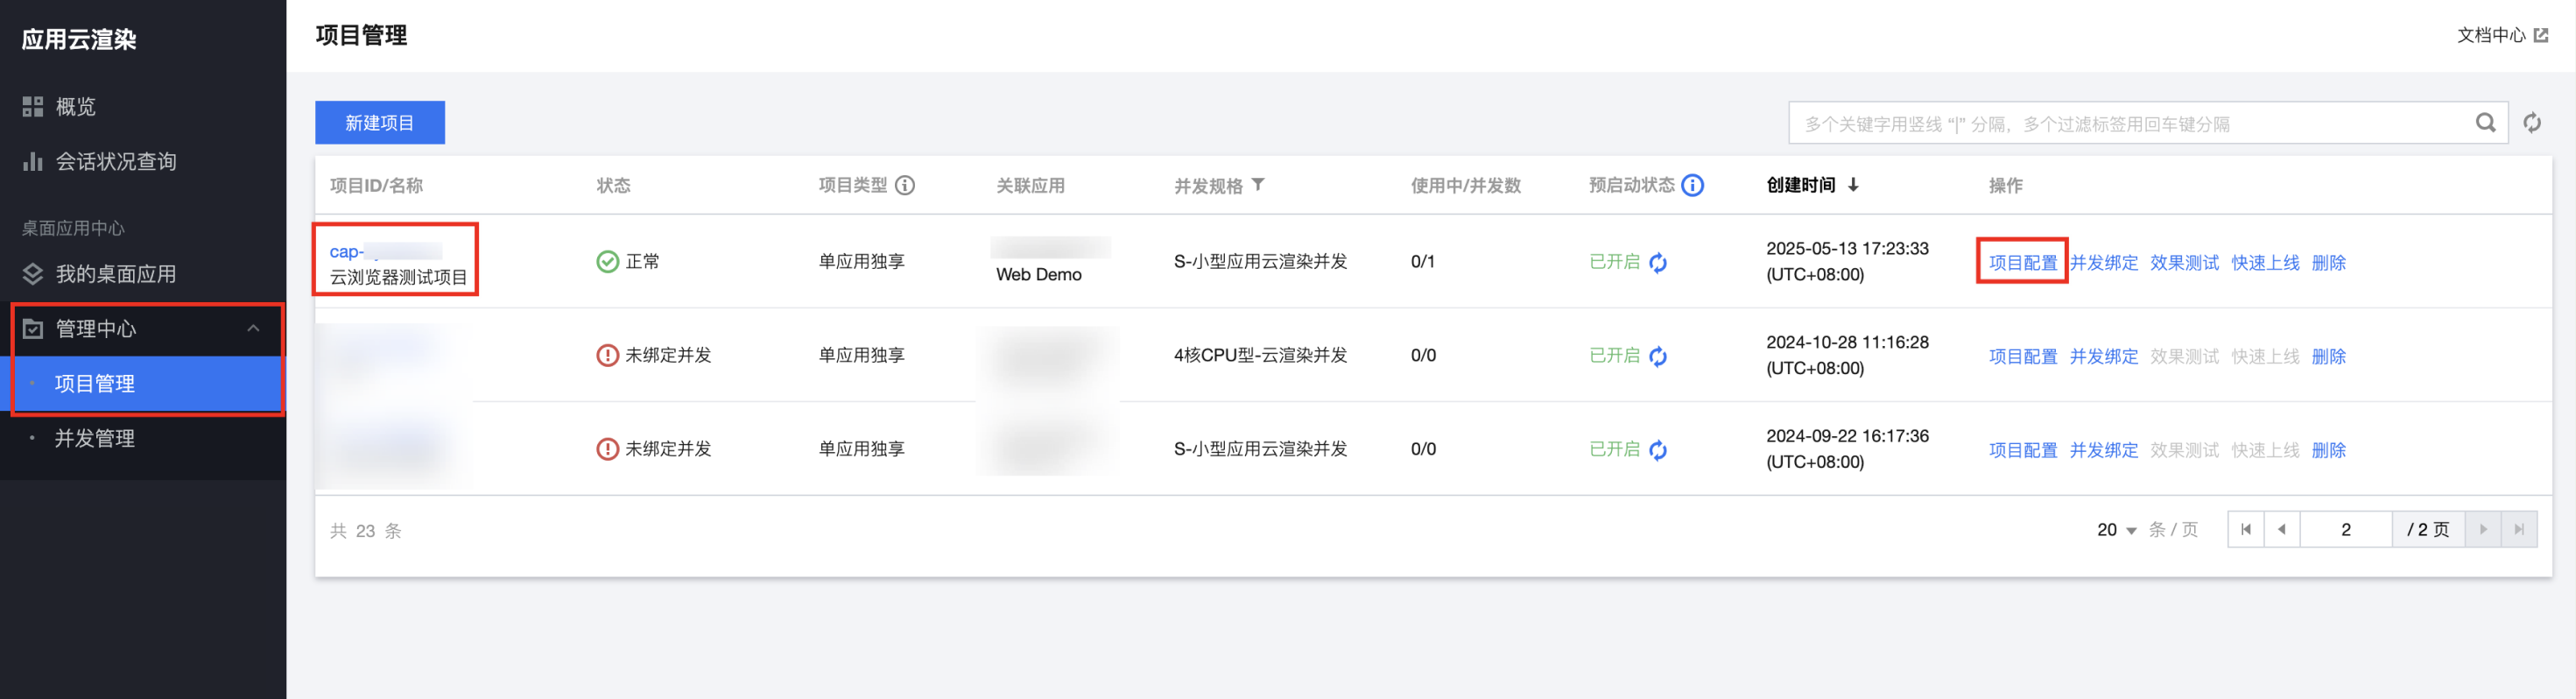Click the refresh icon beside the search box
The height and width of the screenshot is (699, 2576).
(2532, 123)
